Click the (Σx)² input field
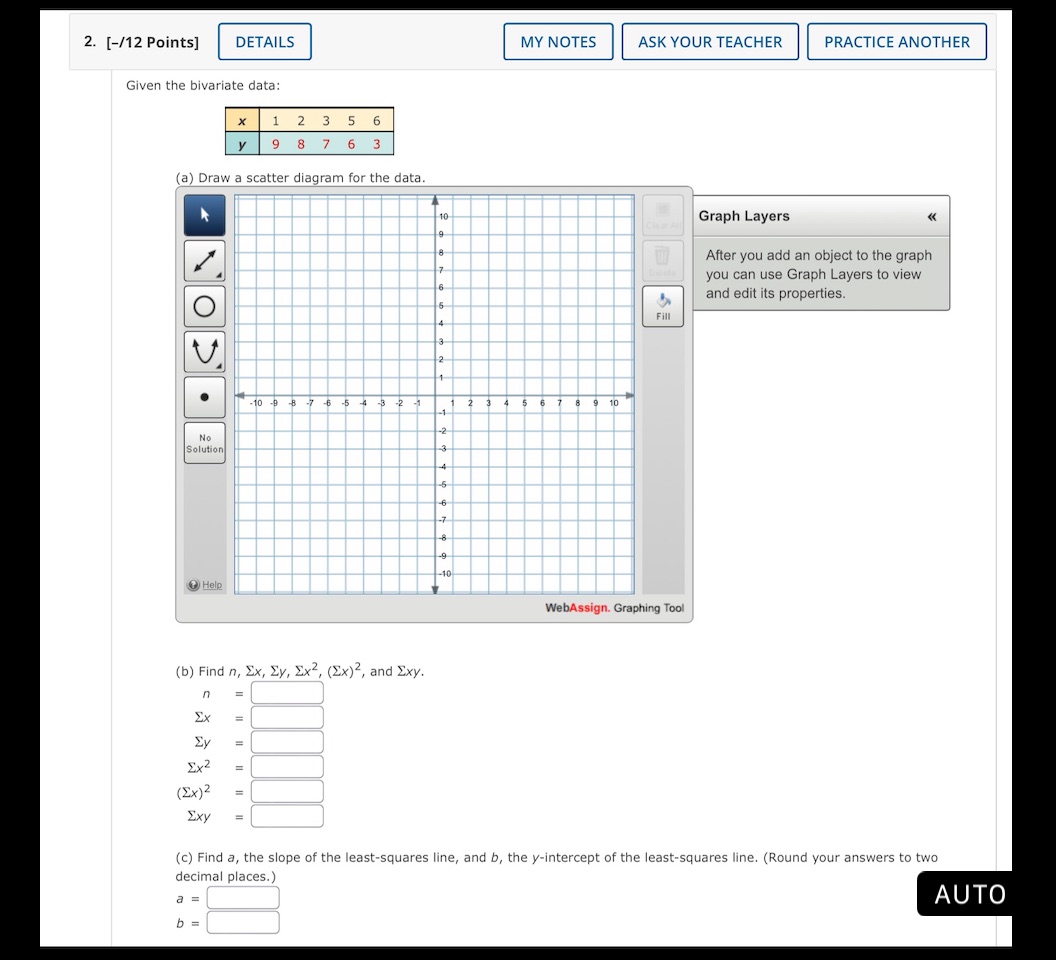This screenshot has width=1056, height=960. [287, 792]
